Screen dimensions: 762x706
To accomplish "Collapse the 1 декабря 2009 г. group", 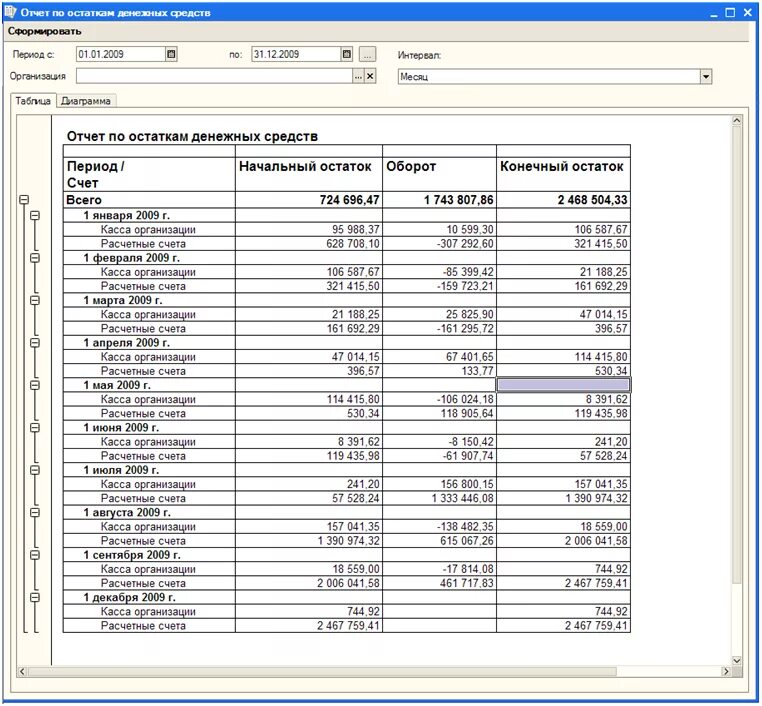I will pos(35,597).
